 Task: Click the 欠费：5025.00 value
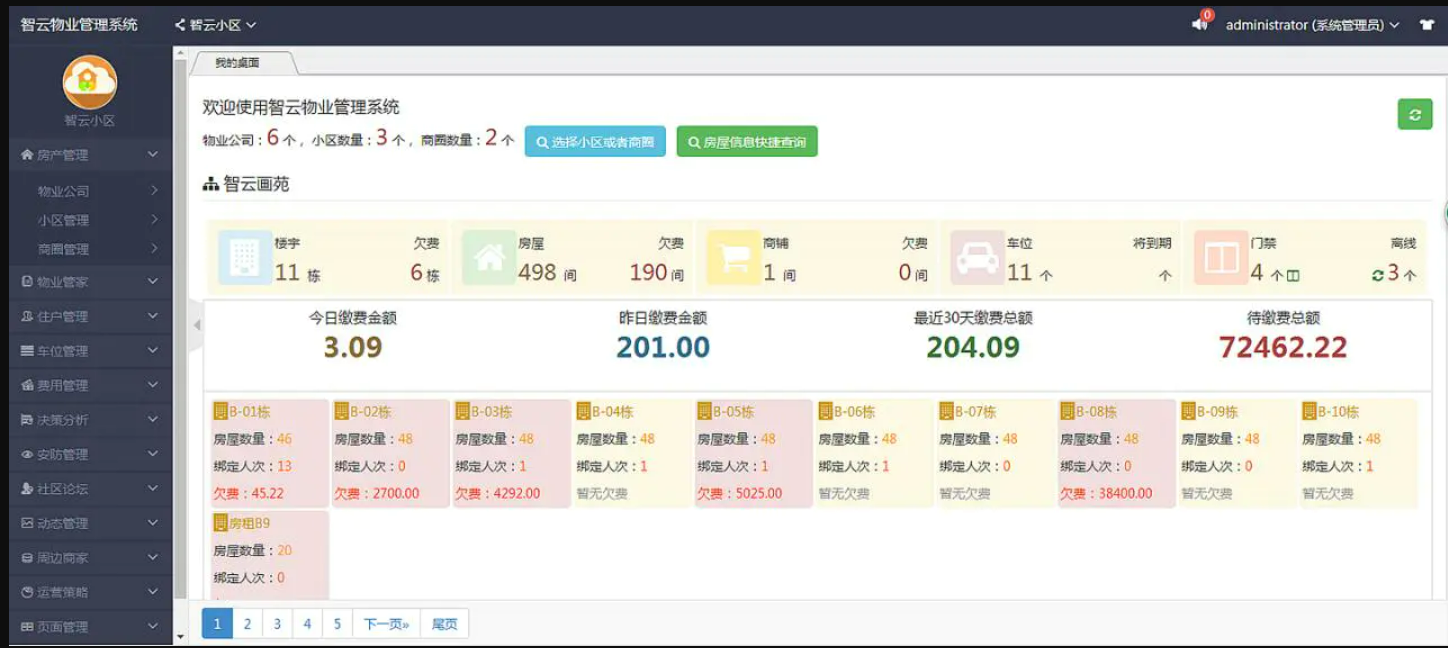tap(740, 493)
